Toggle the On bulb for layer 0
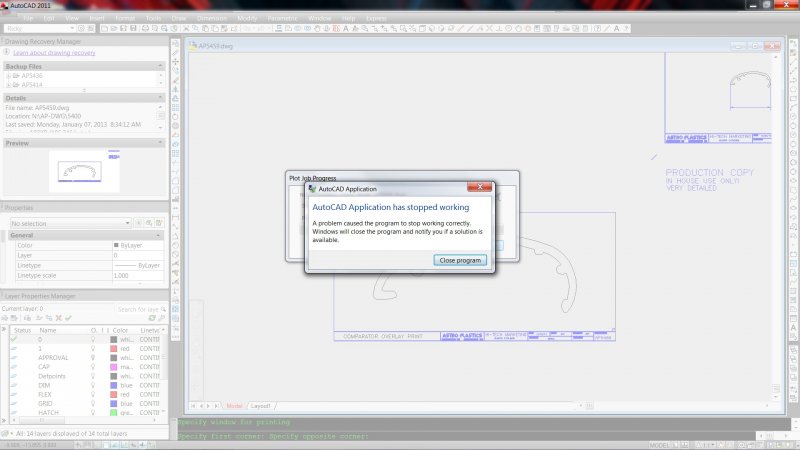Screen dimensions: 800x450 click(93, 340)
